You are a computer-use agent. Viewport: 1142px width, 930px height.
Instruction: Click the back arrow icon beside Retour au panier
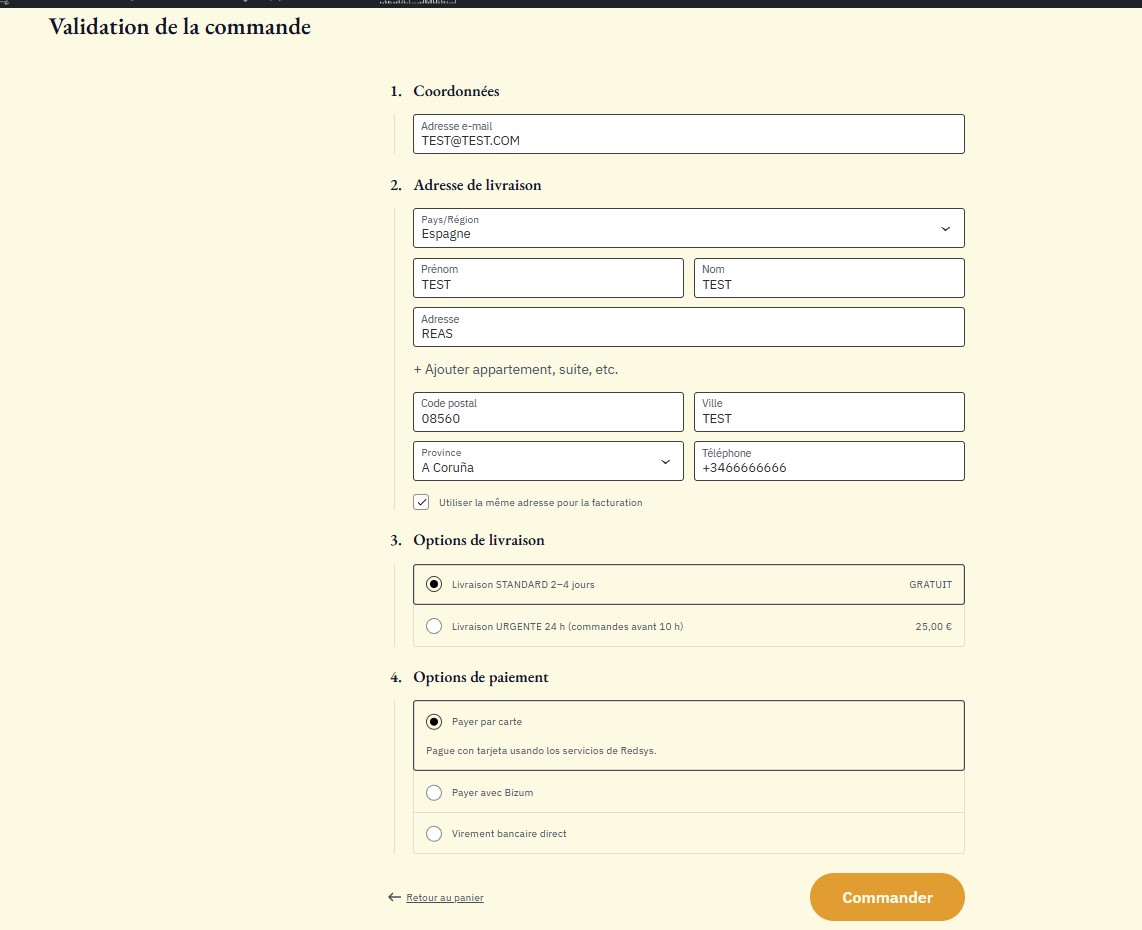(x=394, y=898)
